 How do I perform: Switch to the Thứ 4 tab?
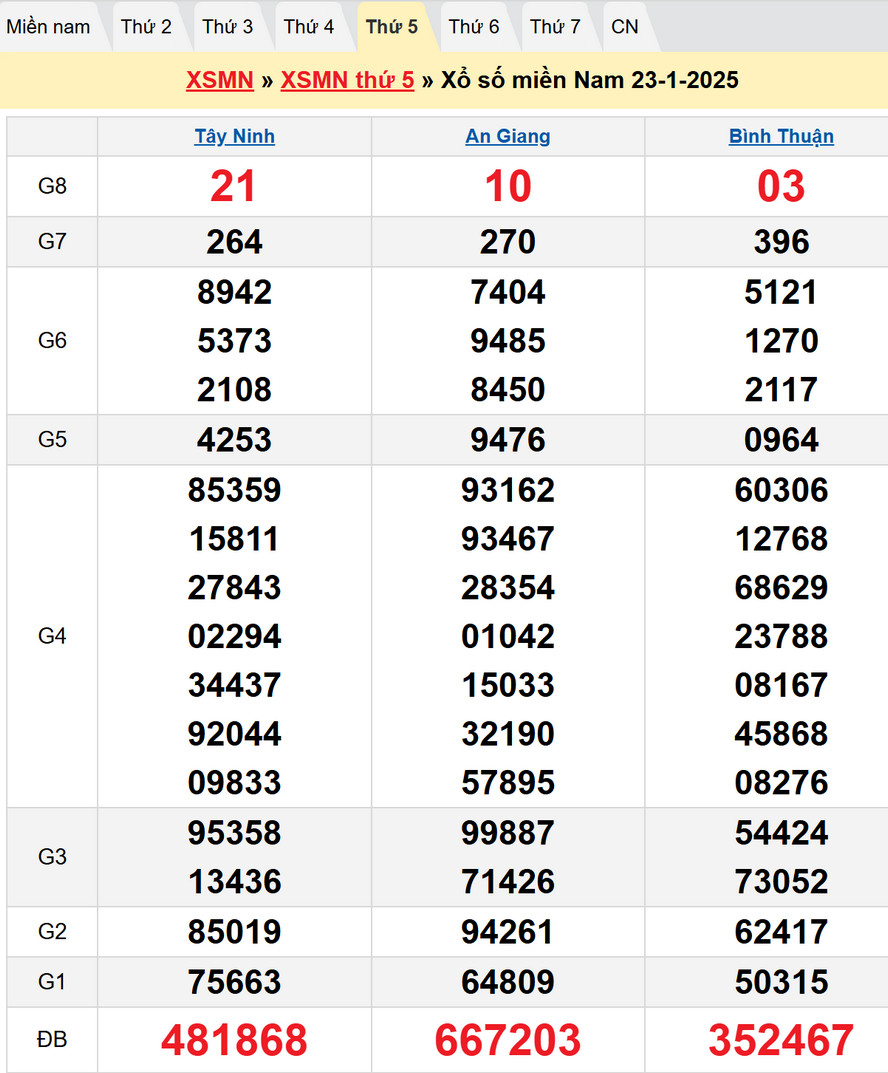click(309, 27)
